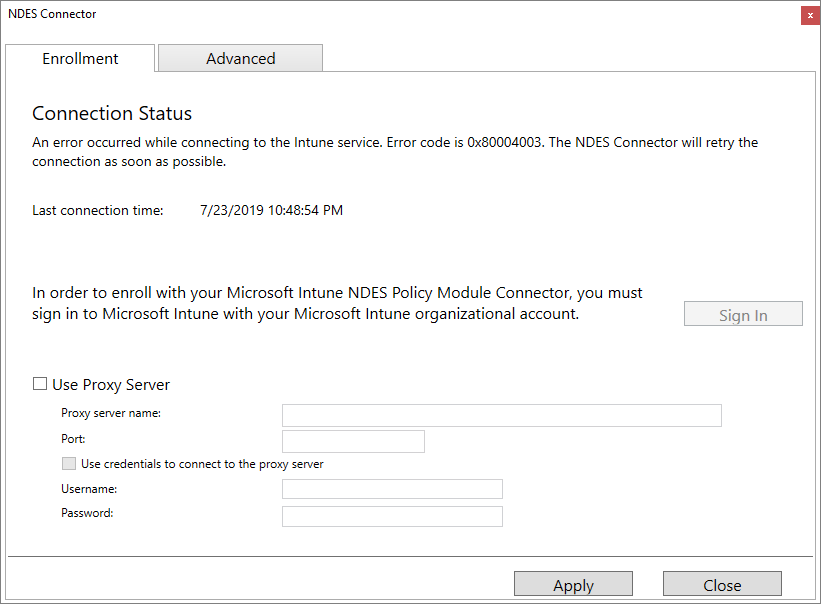The height and width of the screenshot is (604, 821).
Task: Click the Username label
Action: tap(89, 489)
